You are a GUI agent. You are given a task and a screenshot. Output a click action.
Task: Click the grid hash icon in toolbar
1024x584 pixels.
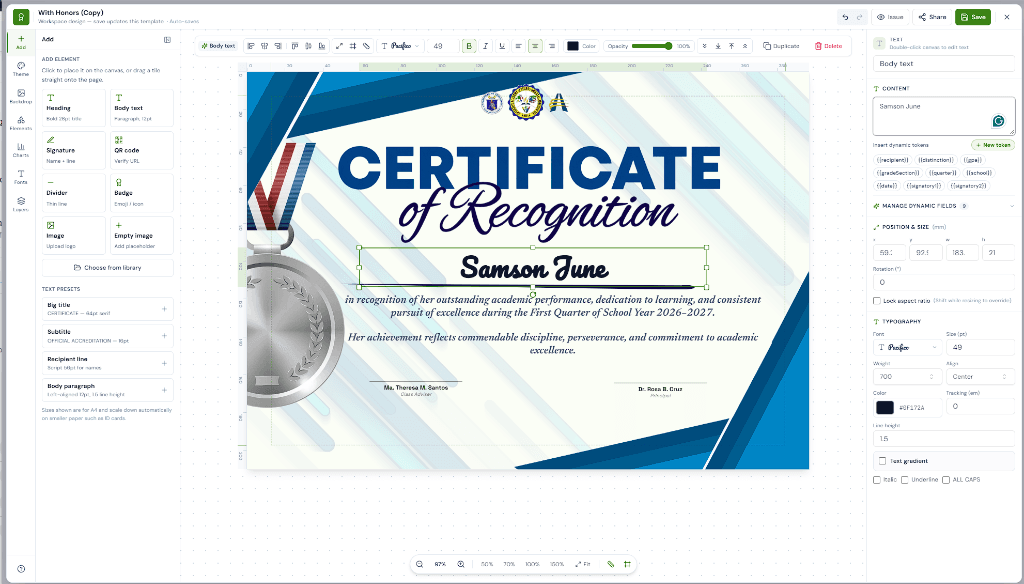click(x=353, y=46)
